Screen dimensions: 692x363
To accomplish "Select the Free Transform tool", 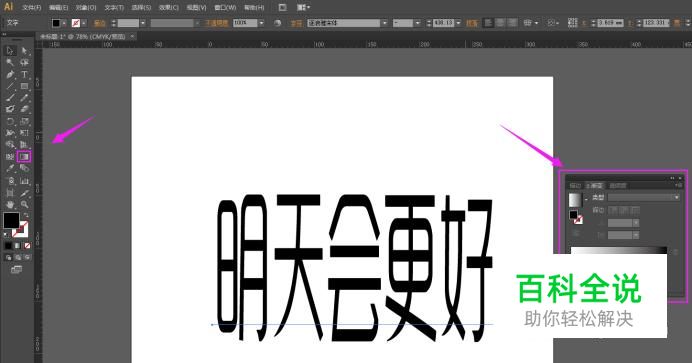I will coord(24,133).
